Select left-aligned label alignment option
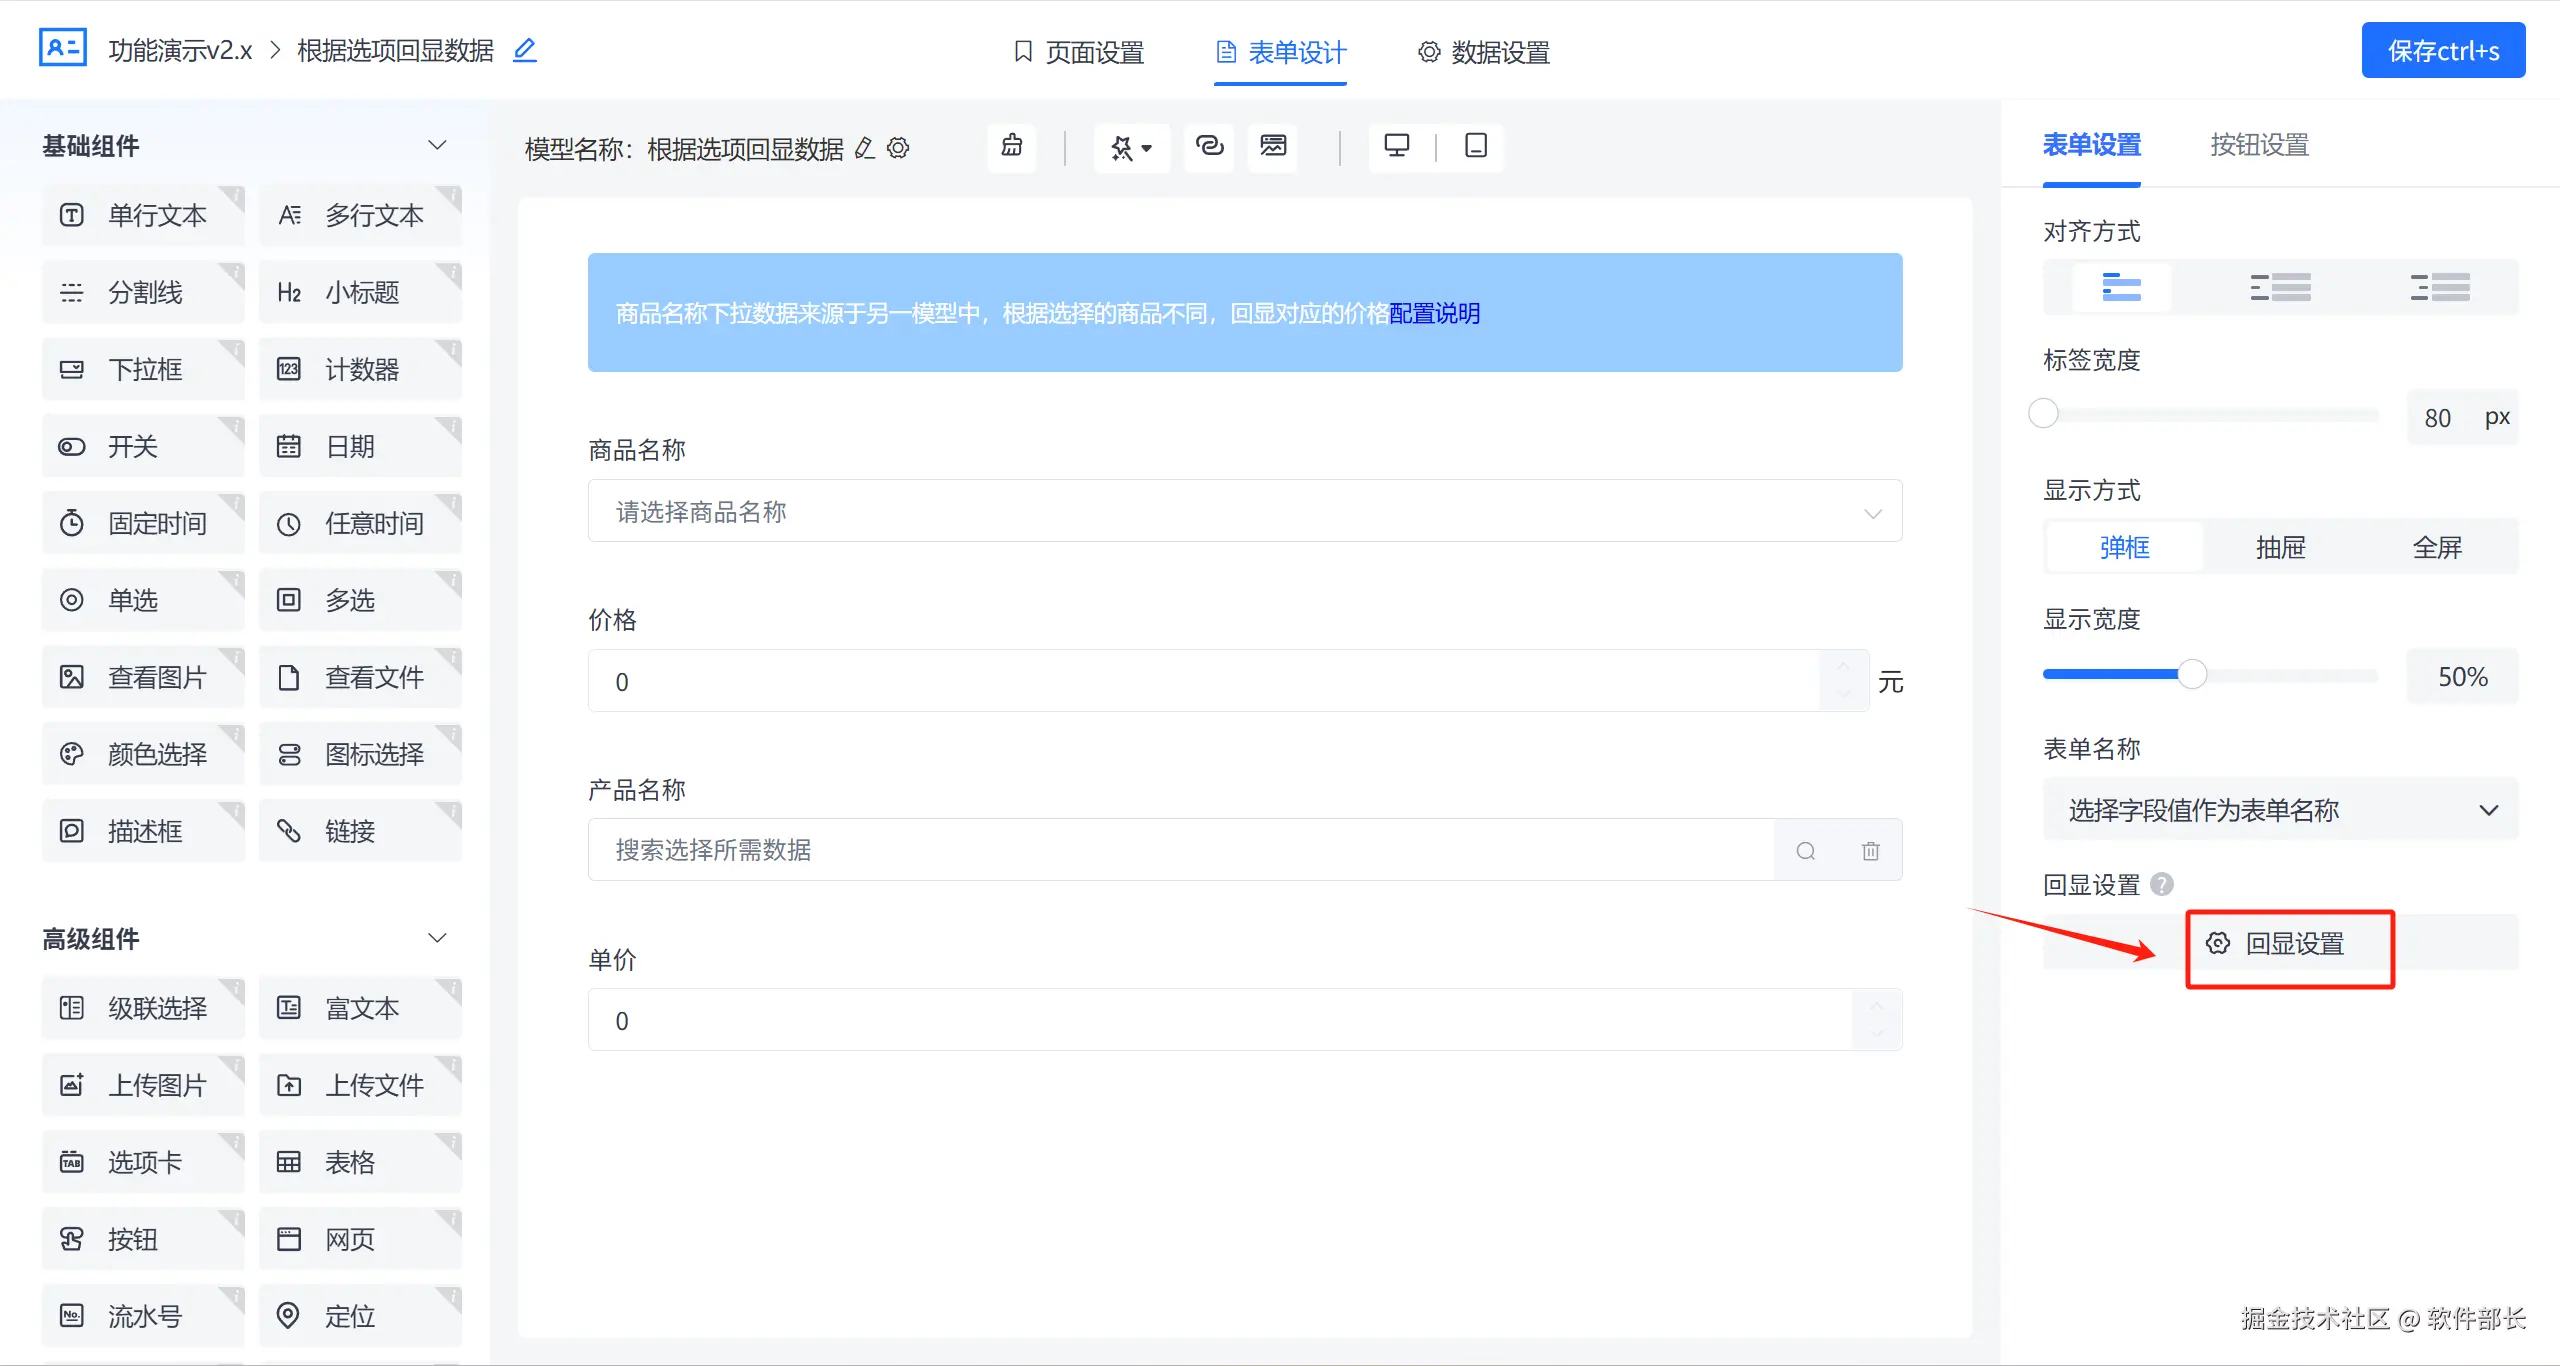 point(2279,287)
